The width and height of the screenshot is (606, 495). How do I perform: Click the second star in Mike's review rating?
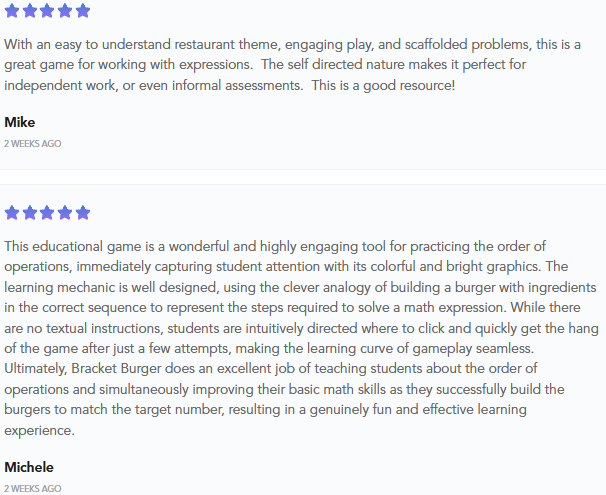30,11
